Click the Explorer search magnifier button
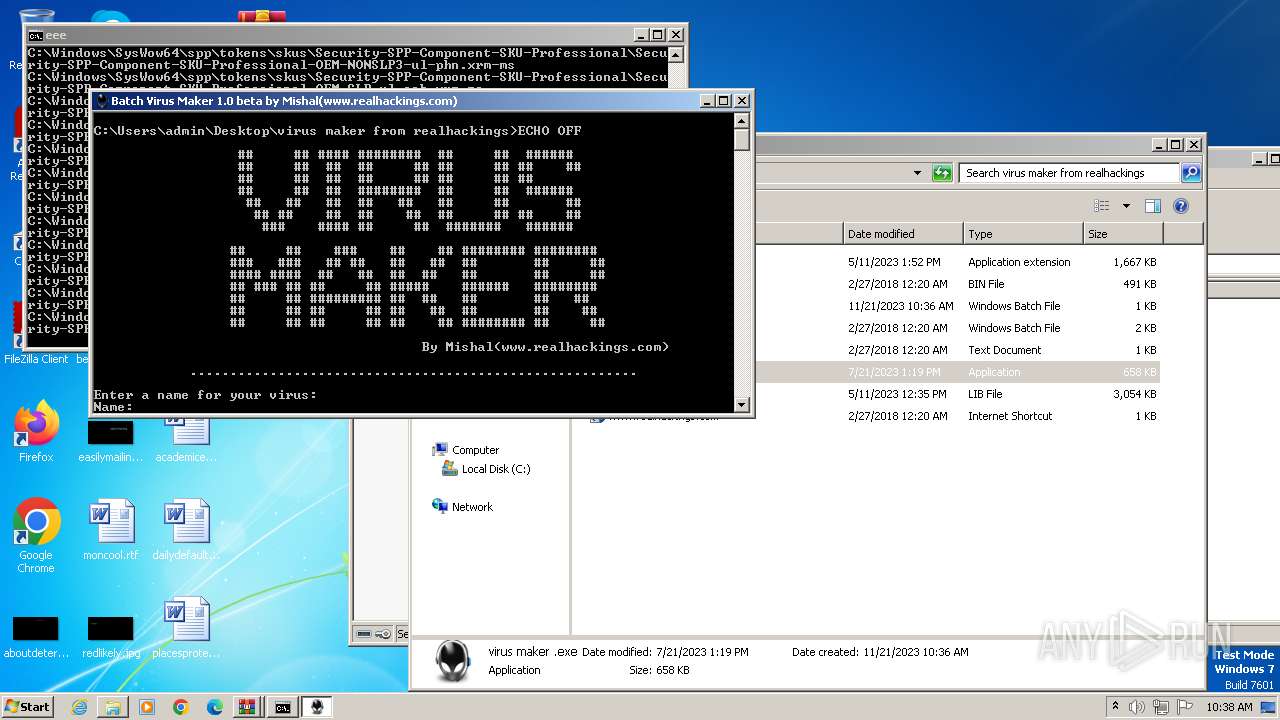This screenshot has height=720, width=1280. (1190, 173)
